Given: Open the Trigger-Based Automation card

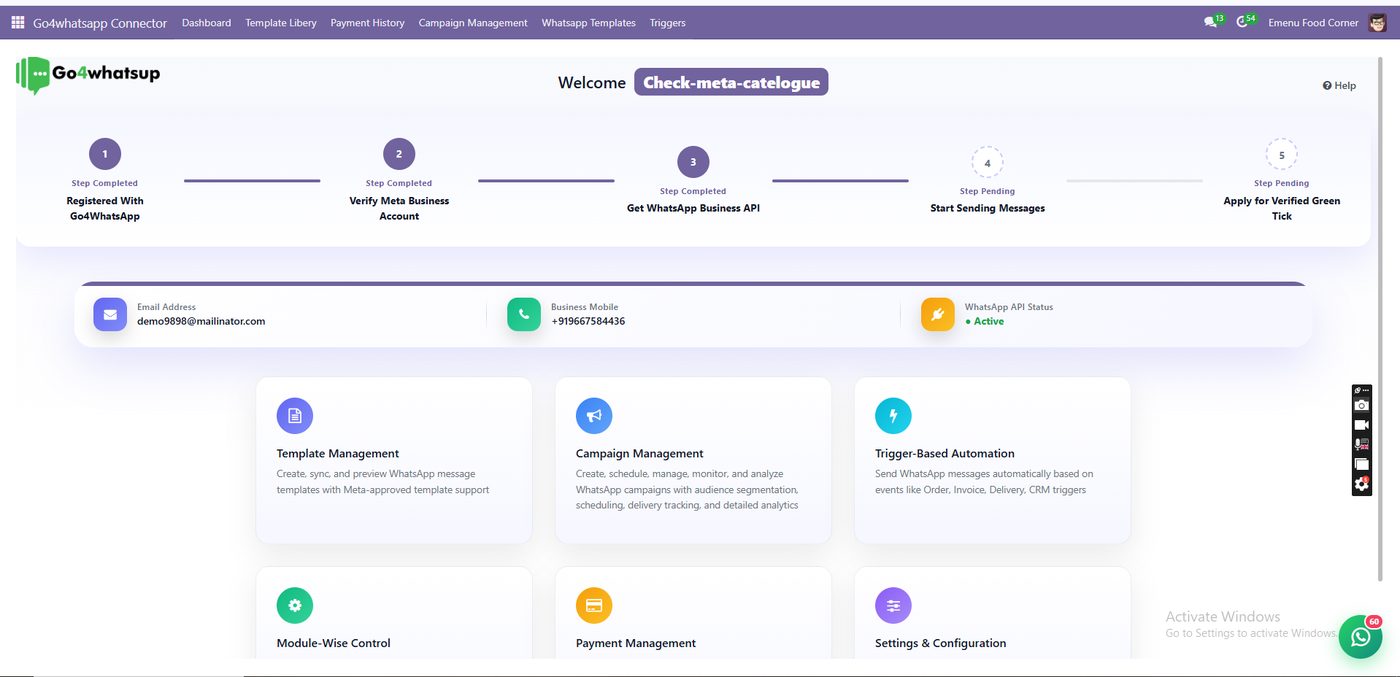Looking at the screenshot, I should click(x=992, y=460).
